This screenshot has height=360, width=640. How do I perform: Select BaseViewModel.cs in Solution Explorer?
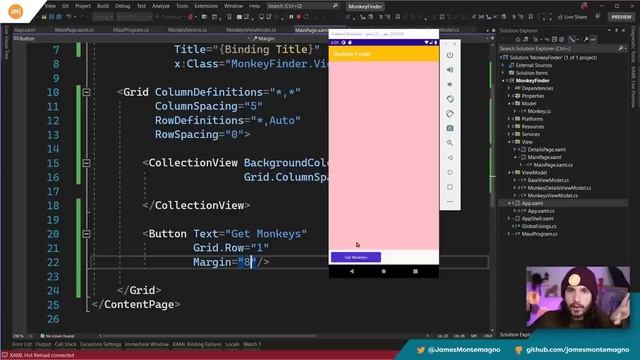click(x=548, y=180)
